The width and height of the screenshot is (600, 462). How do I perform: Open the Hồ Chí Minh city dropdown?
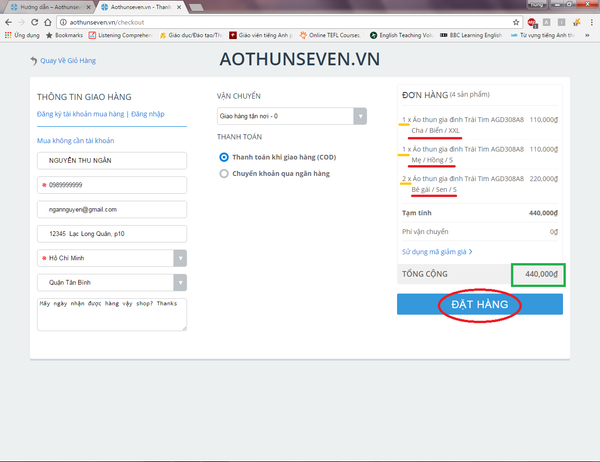pos(112,258)
